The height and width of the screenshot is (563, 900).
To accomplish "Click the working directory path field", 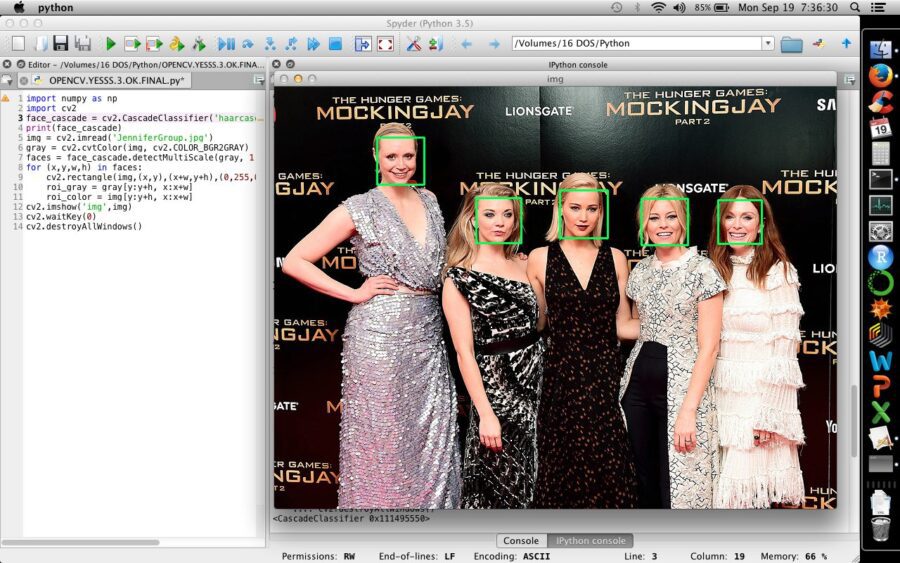I will [x=637, y=43].
